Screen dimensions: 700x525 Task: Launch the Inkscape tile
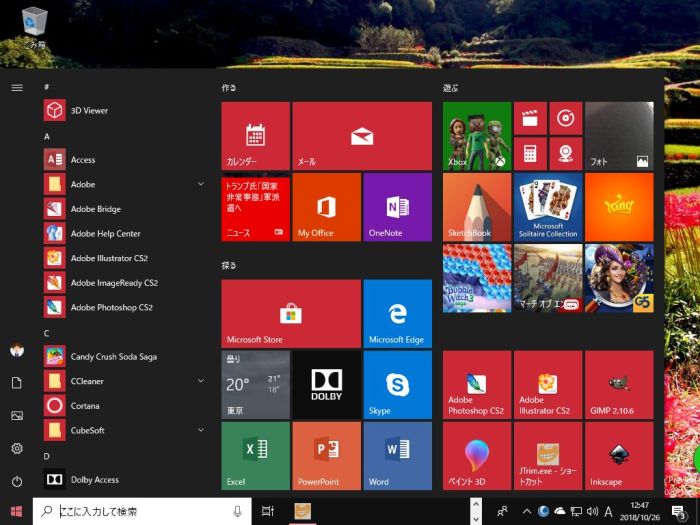(619, 455)
